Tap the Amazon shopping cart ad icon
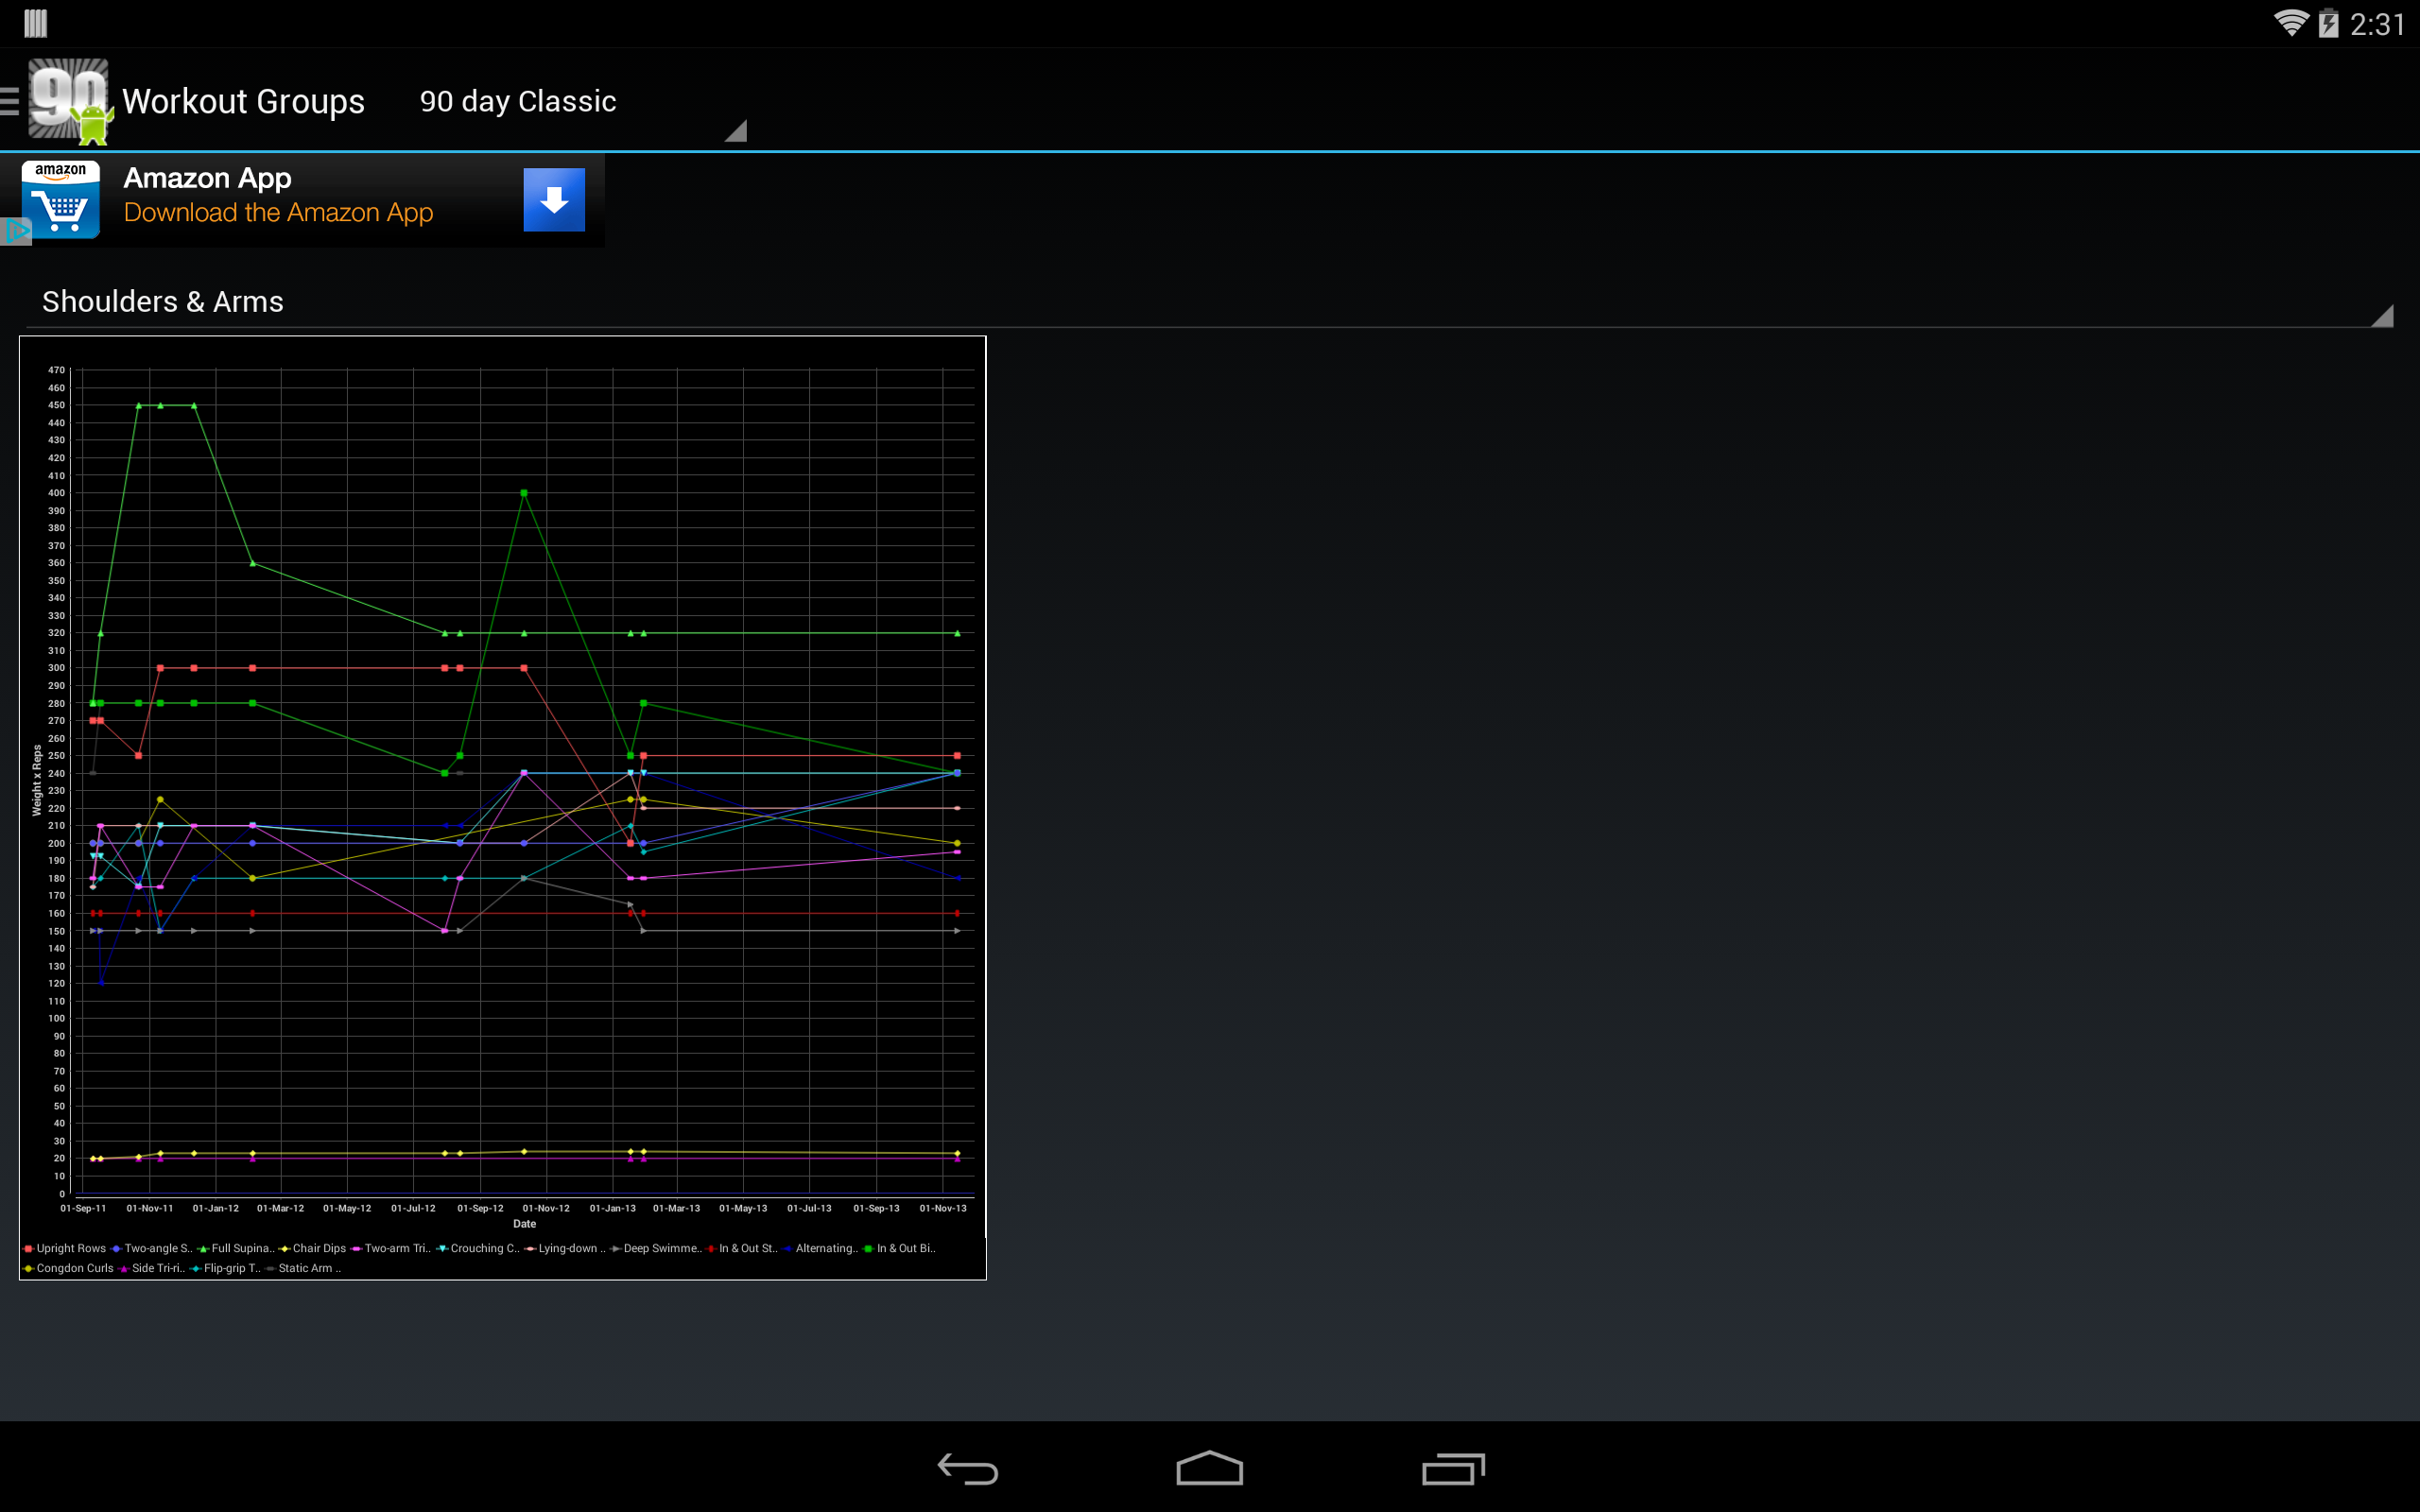The width and height of the screenshot is (2420, 1512). (61, 199)
